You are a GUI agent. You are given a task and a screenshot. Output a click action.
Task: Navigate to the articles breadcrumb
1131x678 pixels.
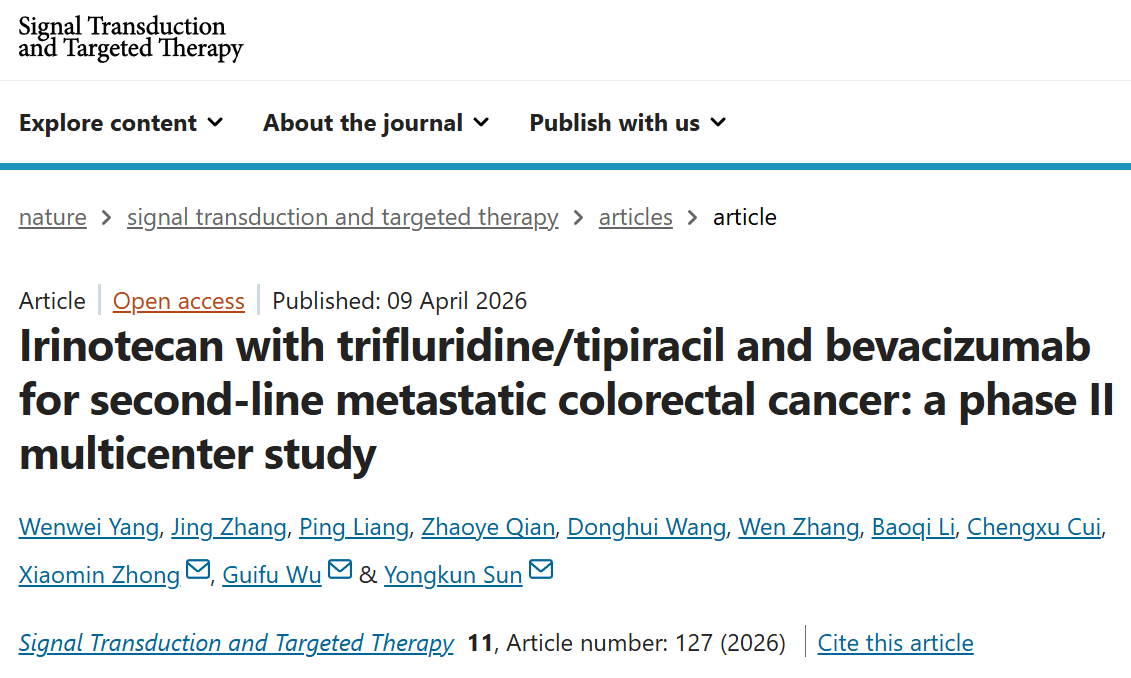coord(635,217)
